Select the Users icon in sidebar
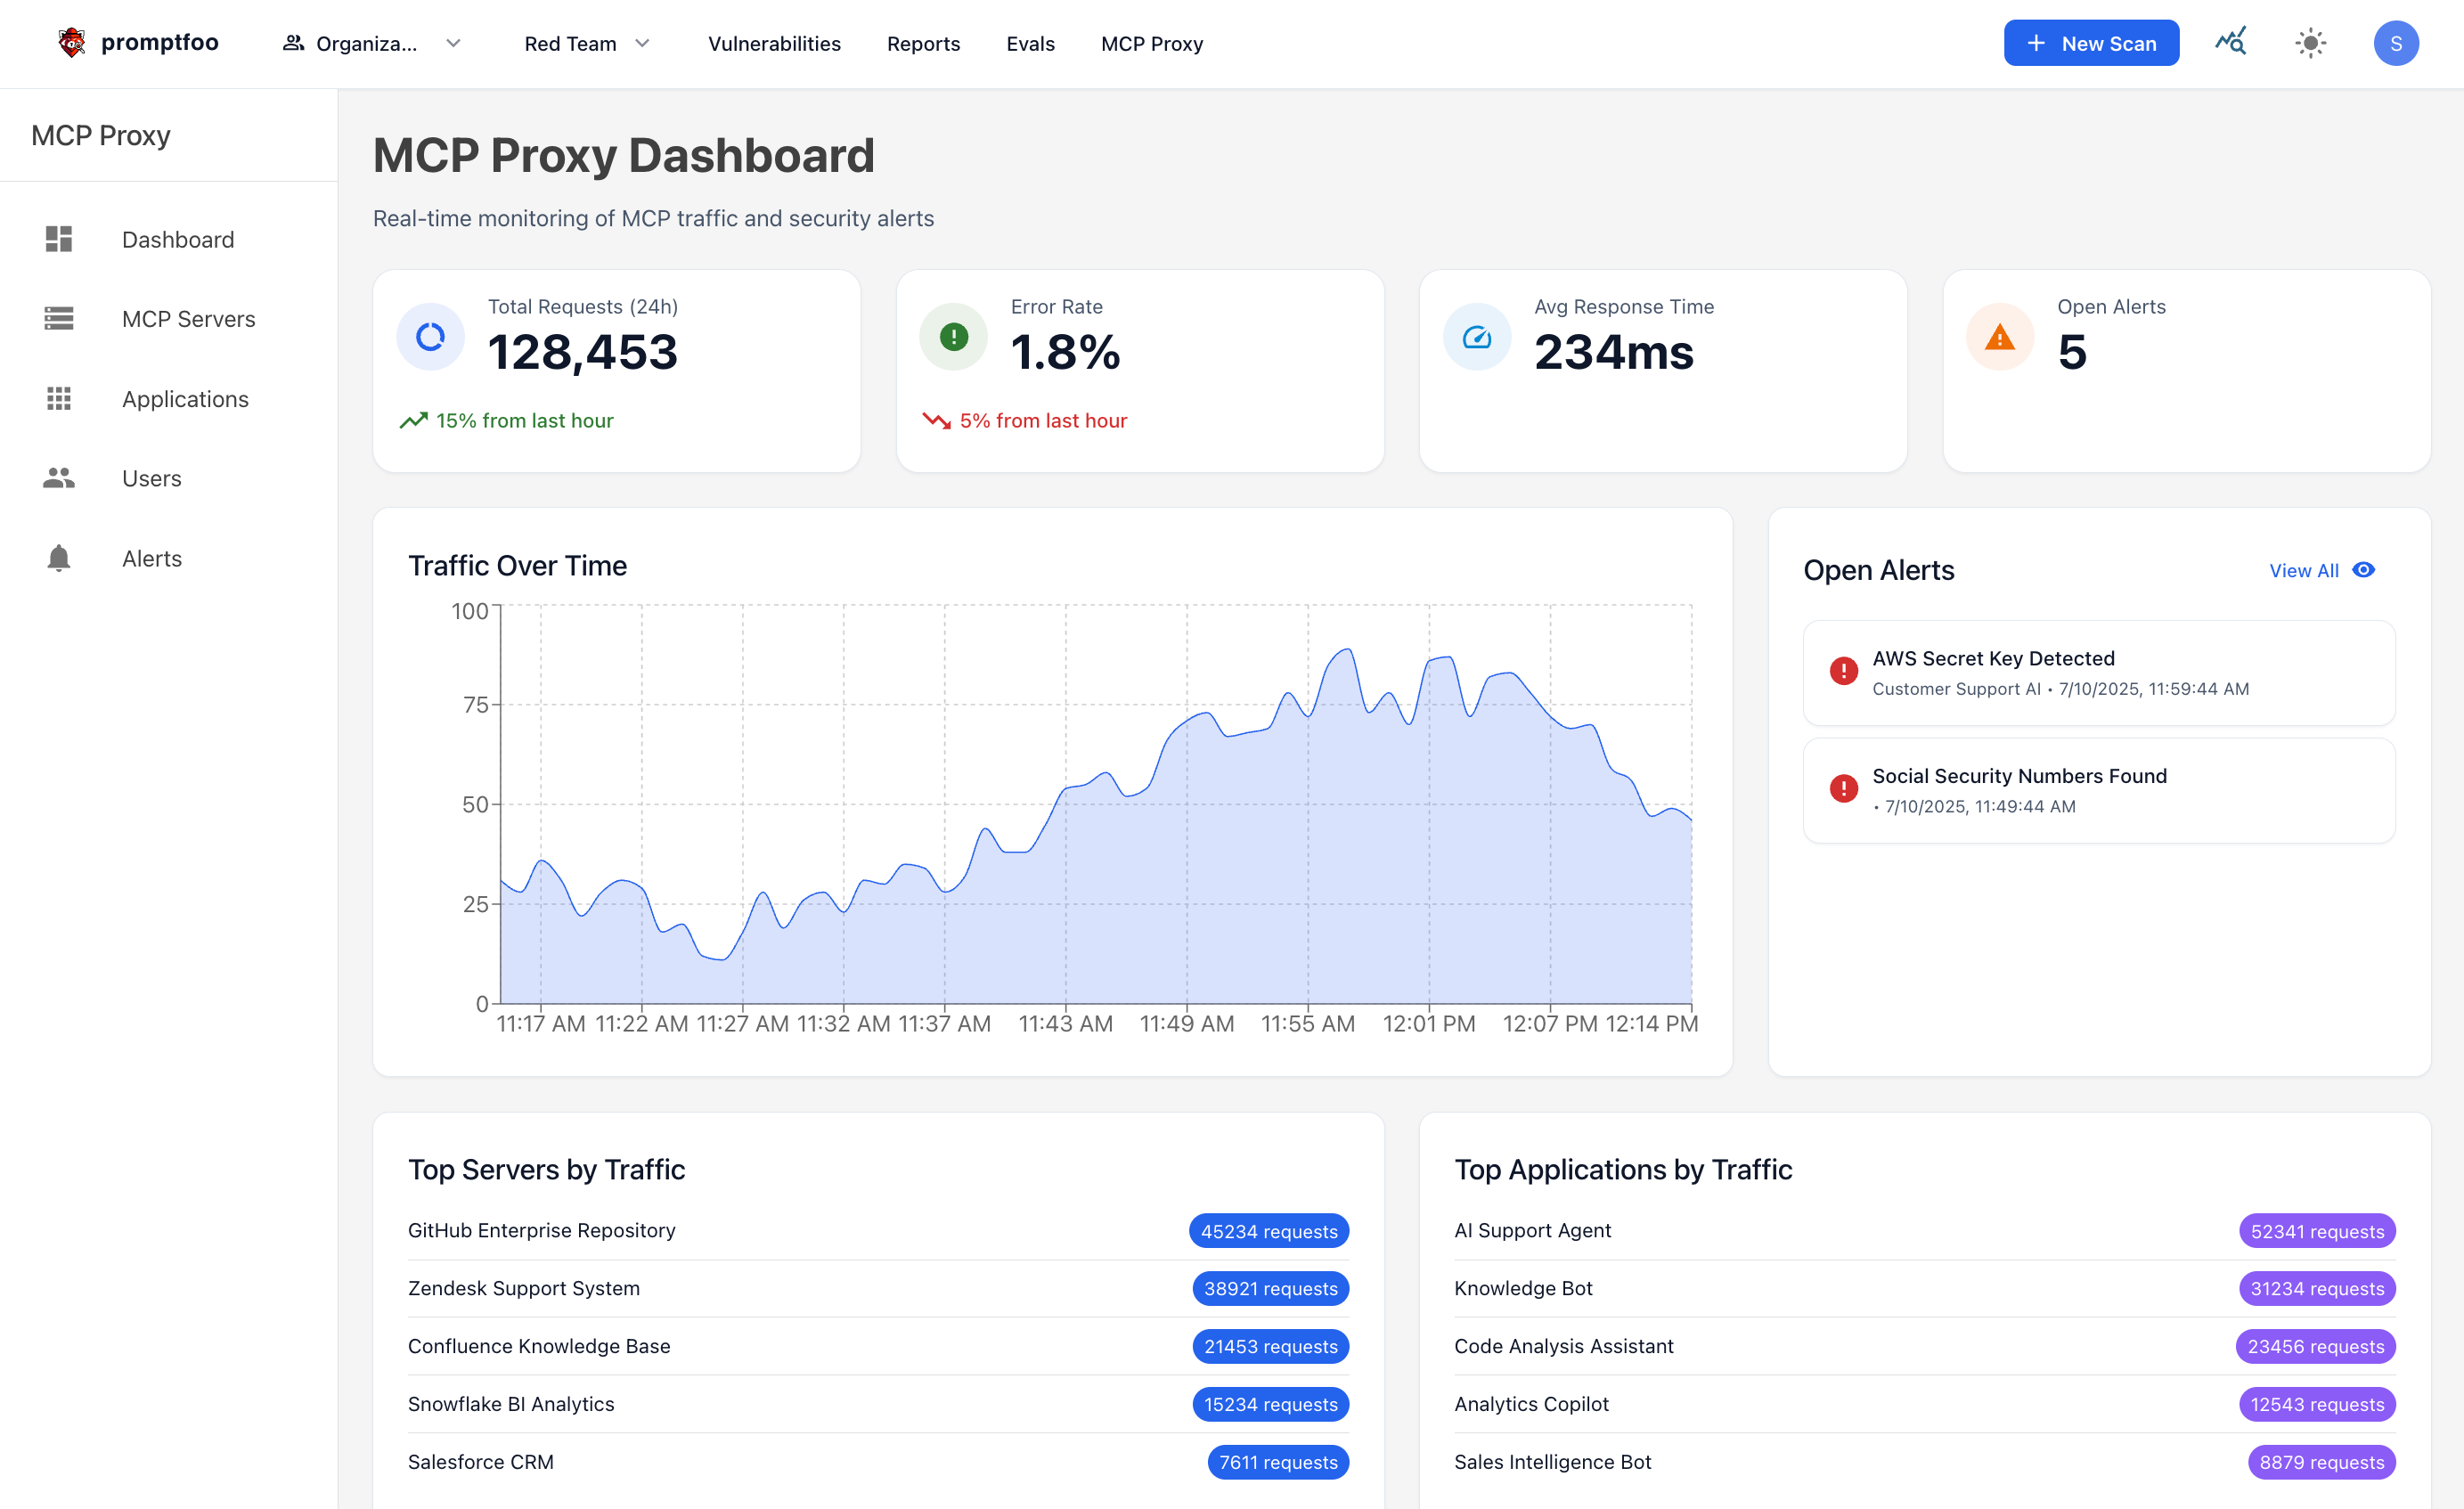The image size is (2464, 1509). point(58,478)
